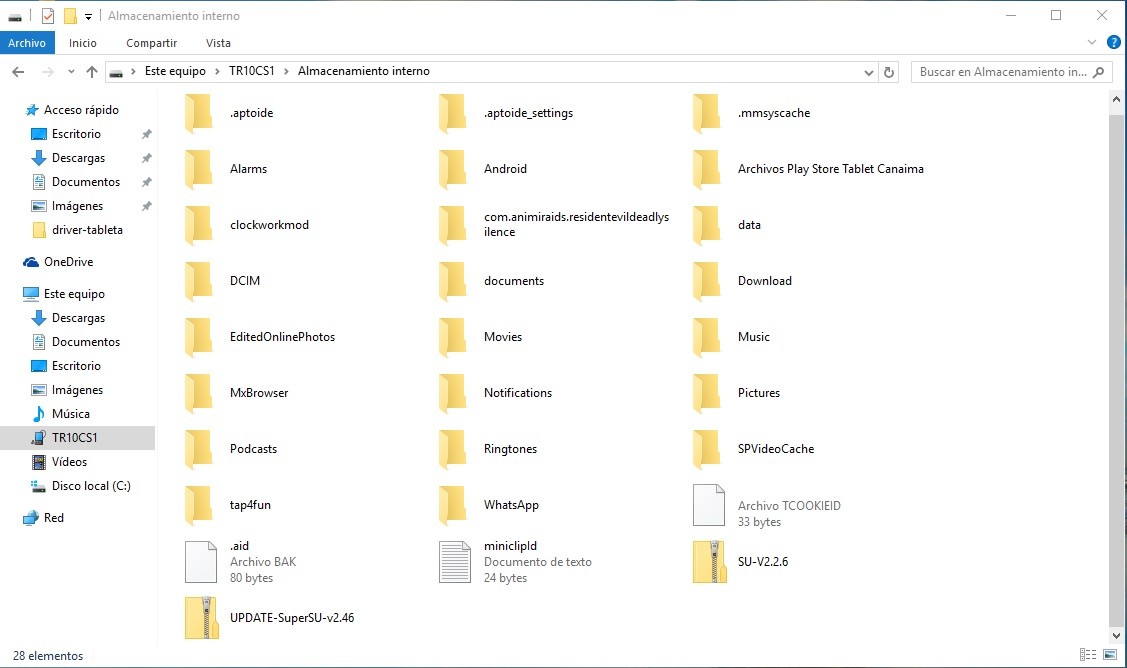
Task: Click TR10CS1 in the address breadcrumb
Action: [x=251, y=72]
